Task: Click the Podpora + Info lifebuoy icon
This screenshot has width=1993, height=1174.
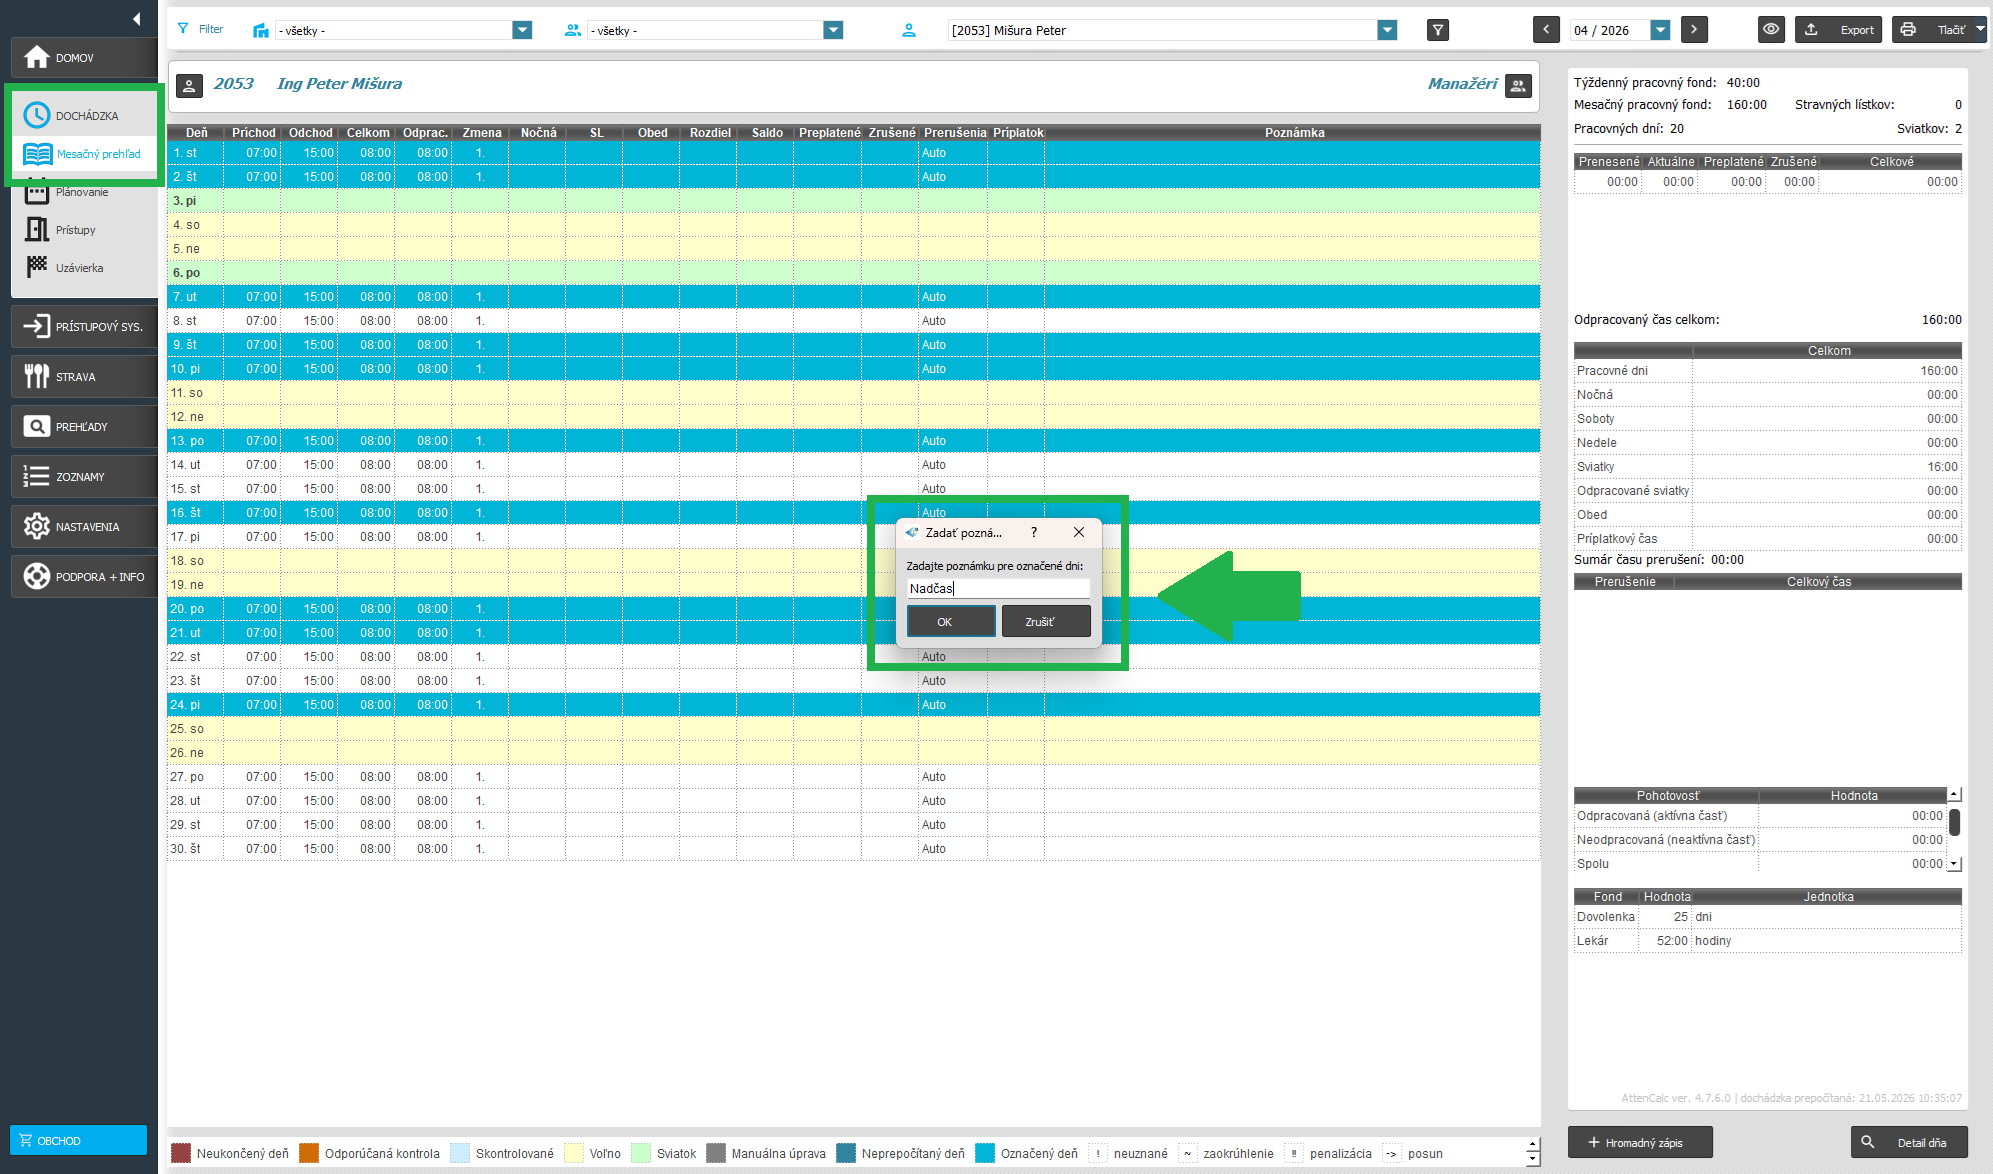Action: tap(36, 577)
